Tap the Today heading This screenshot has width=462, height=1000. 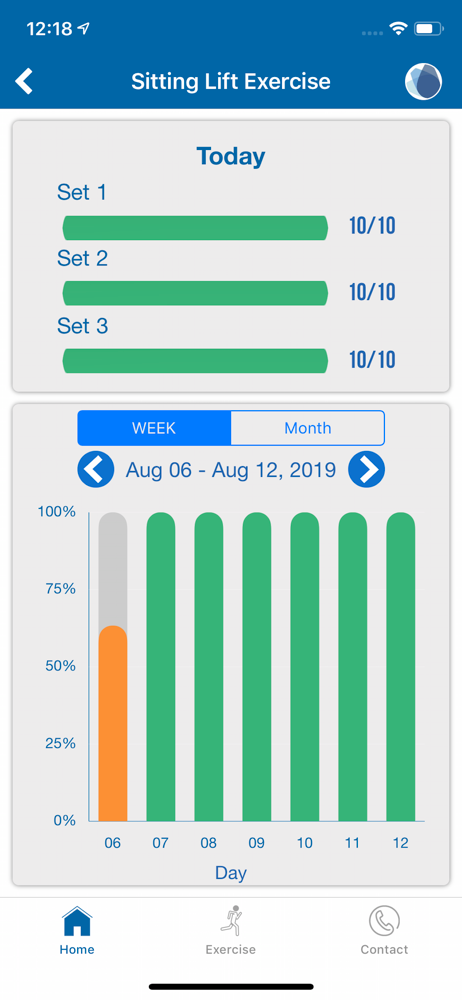[x=230, y=156]
